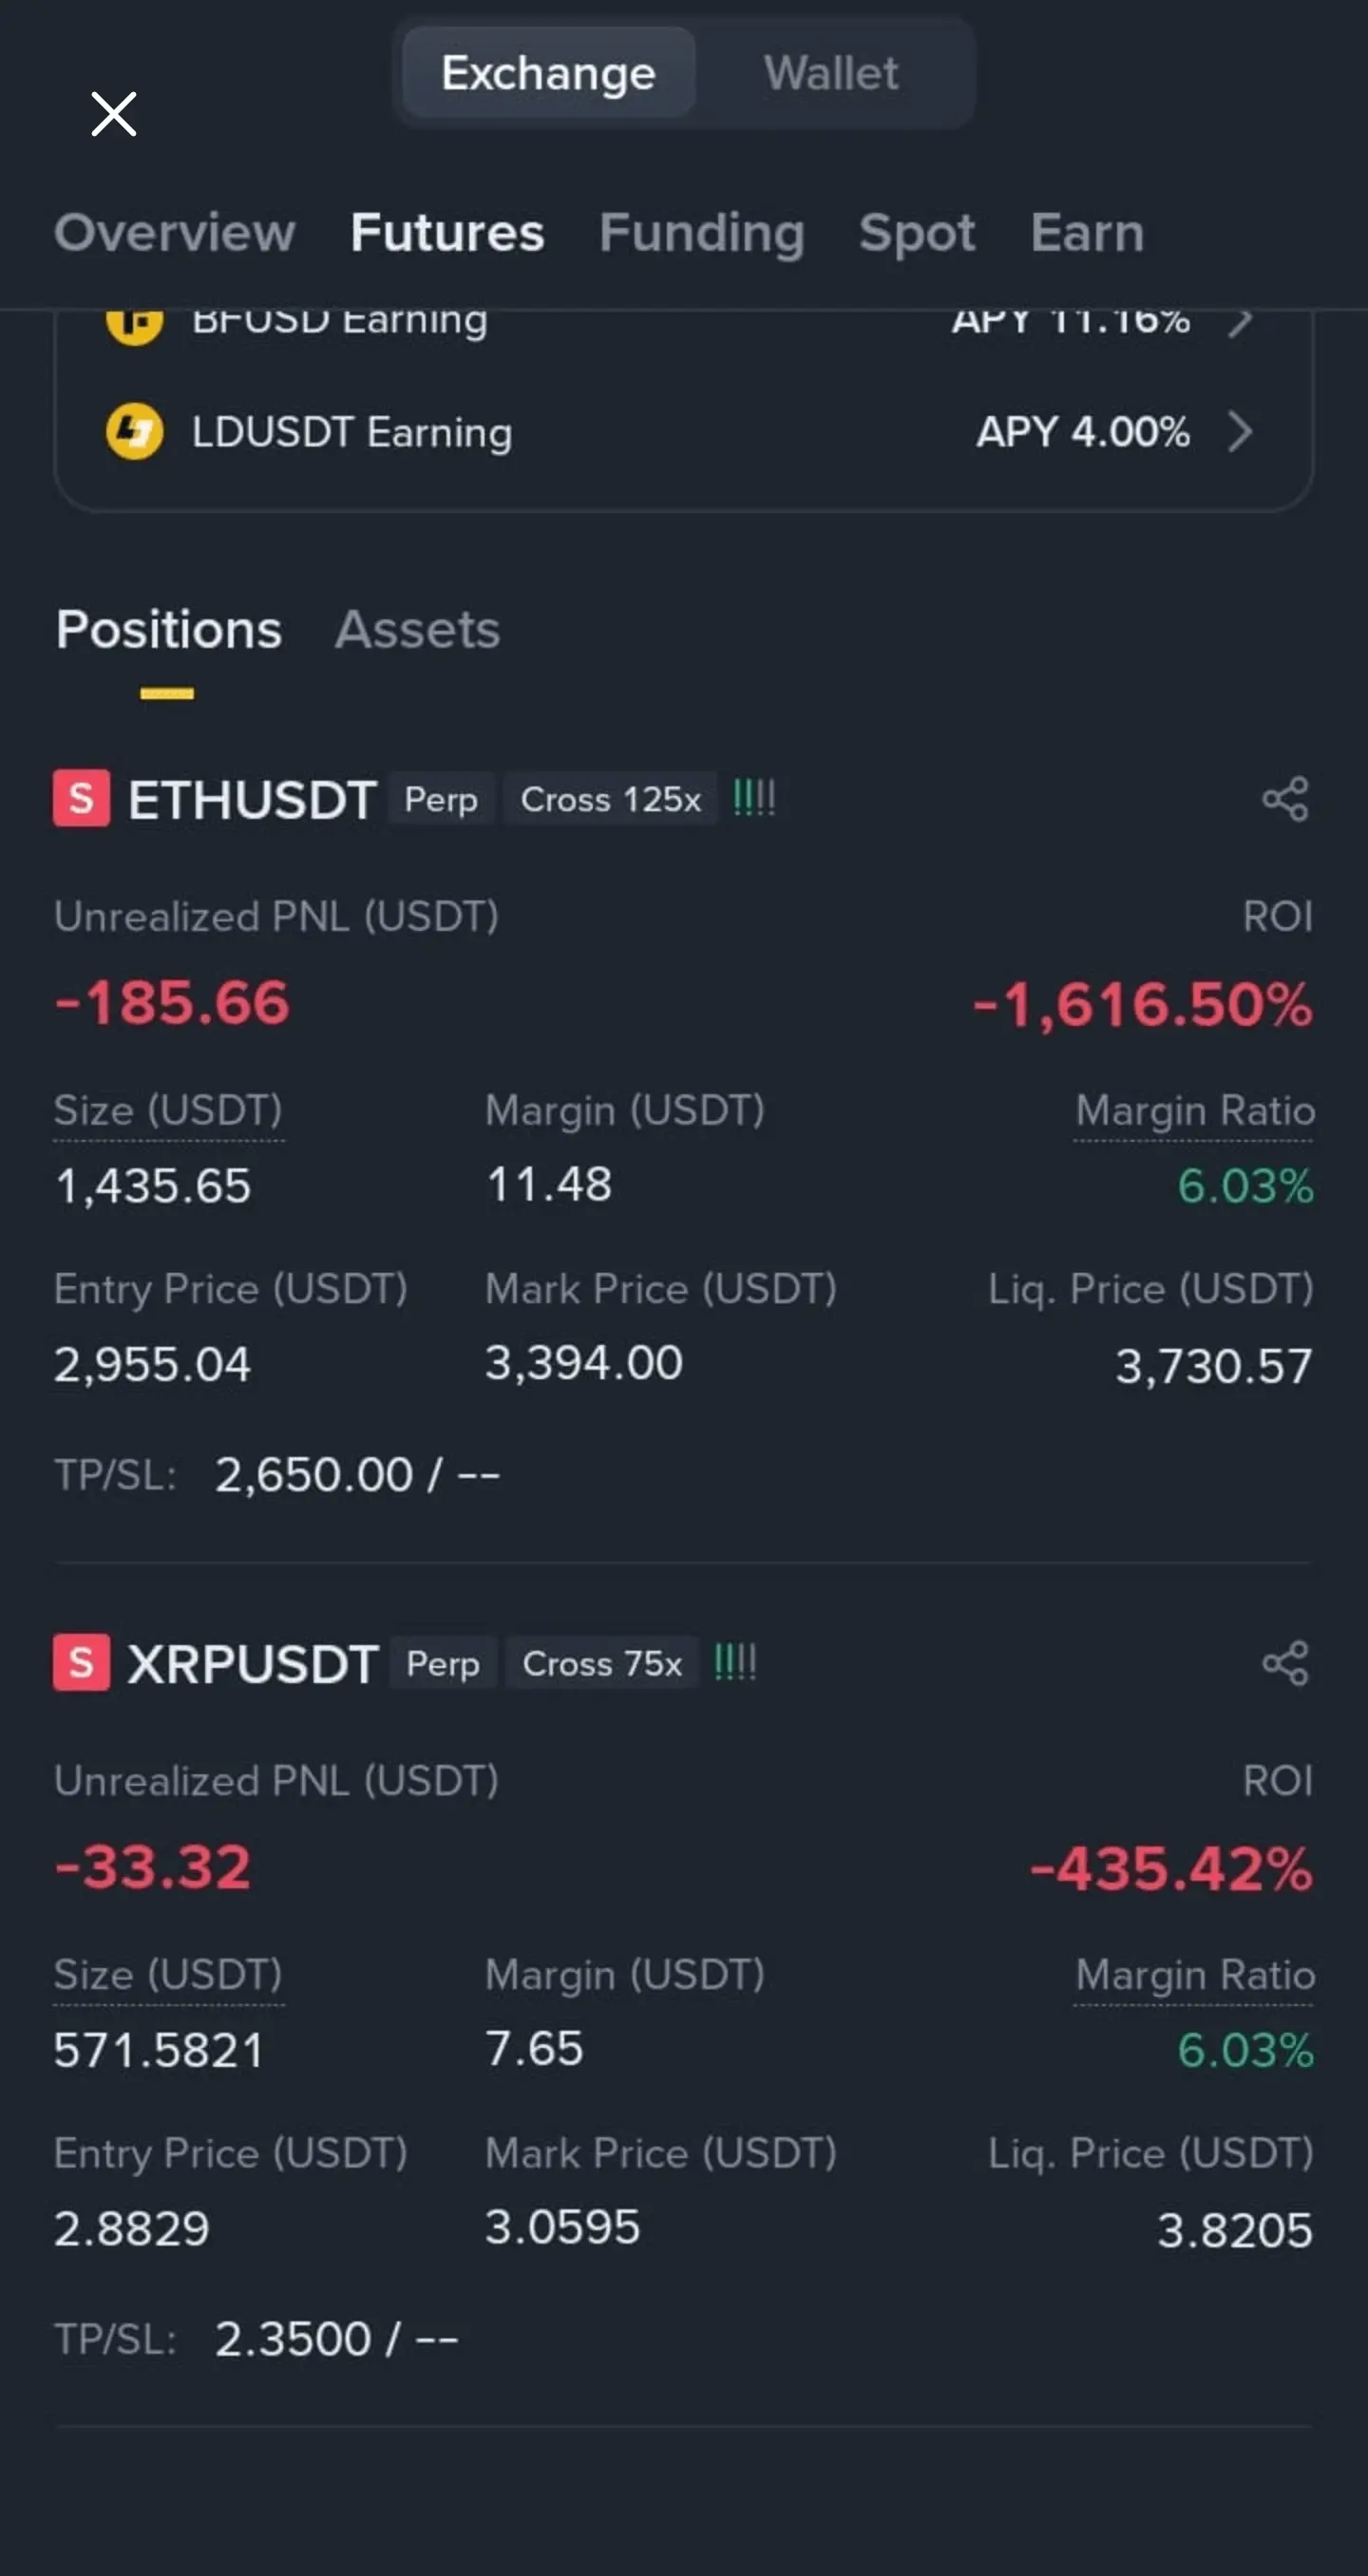Tap the BFUSD Earning coin icon
Screen dimensions: 1368x2576
[x=134, y=323]
